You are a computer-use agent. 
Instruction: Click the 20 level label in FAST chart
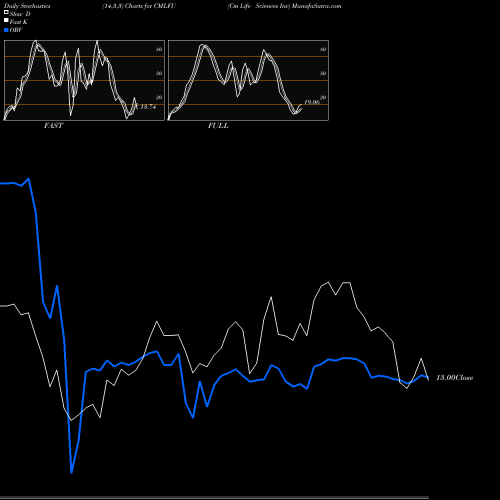coord(159,97)
